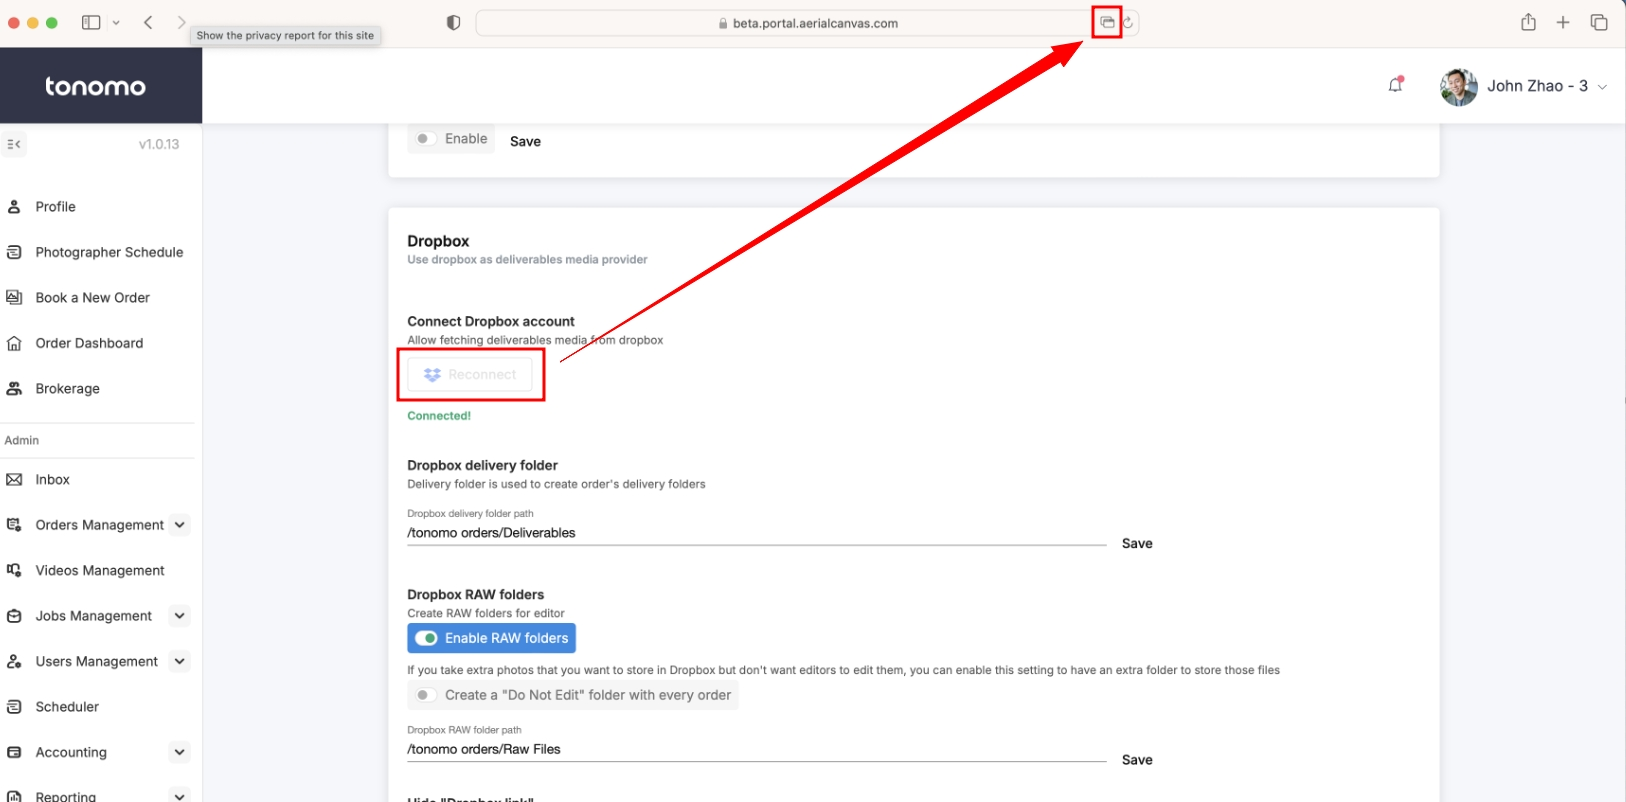Open Safari's sidebar toggle icon
This screenshot has height=802, width=1626.
(x=91, y=22)
